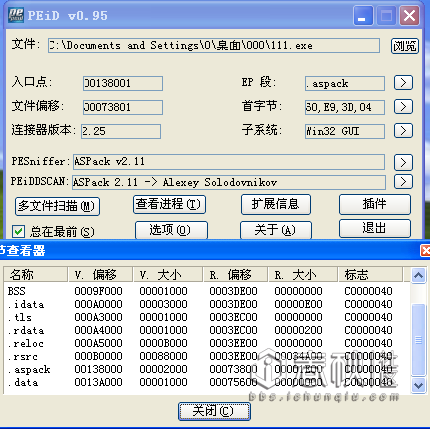The width and height of the screenshot is (430, 429).
Task: Click 标志 column header
Action: click(370, 275)
